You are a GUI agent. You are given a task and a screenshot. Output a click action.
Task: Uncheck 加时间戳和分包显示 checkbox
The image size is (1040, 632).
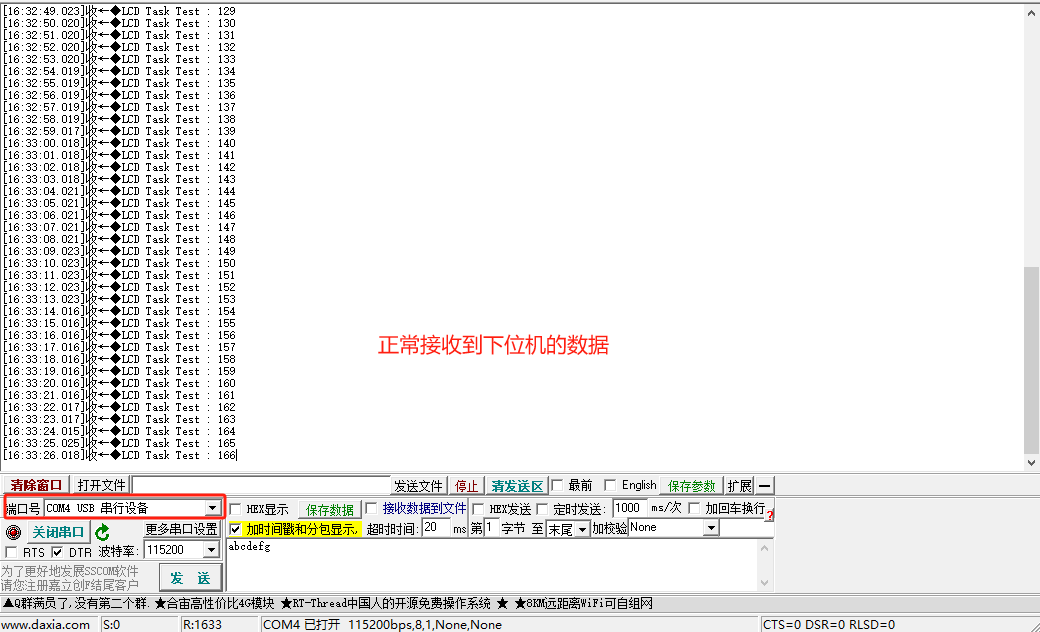pyautogui.click(x=235, y=529)
